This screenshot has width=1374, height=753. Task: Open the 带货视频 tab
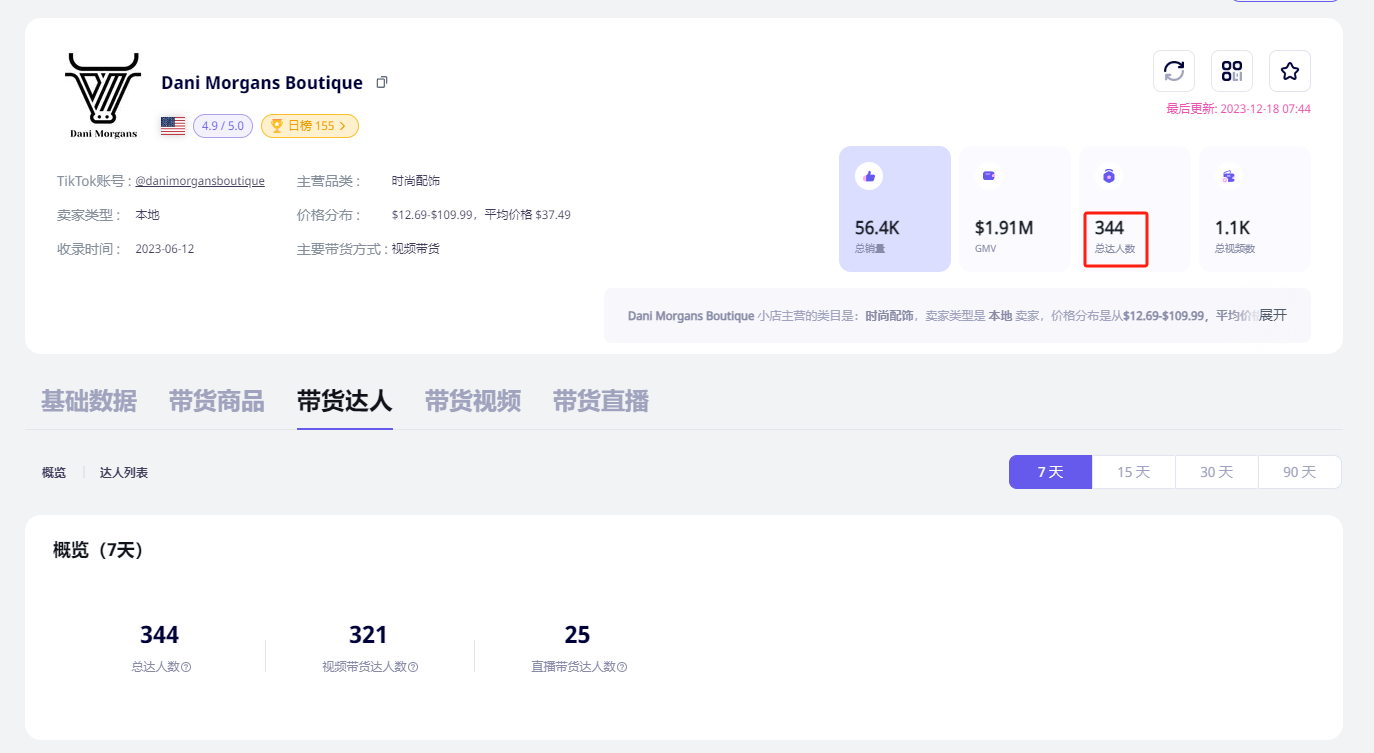pos(473,402)
